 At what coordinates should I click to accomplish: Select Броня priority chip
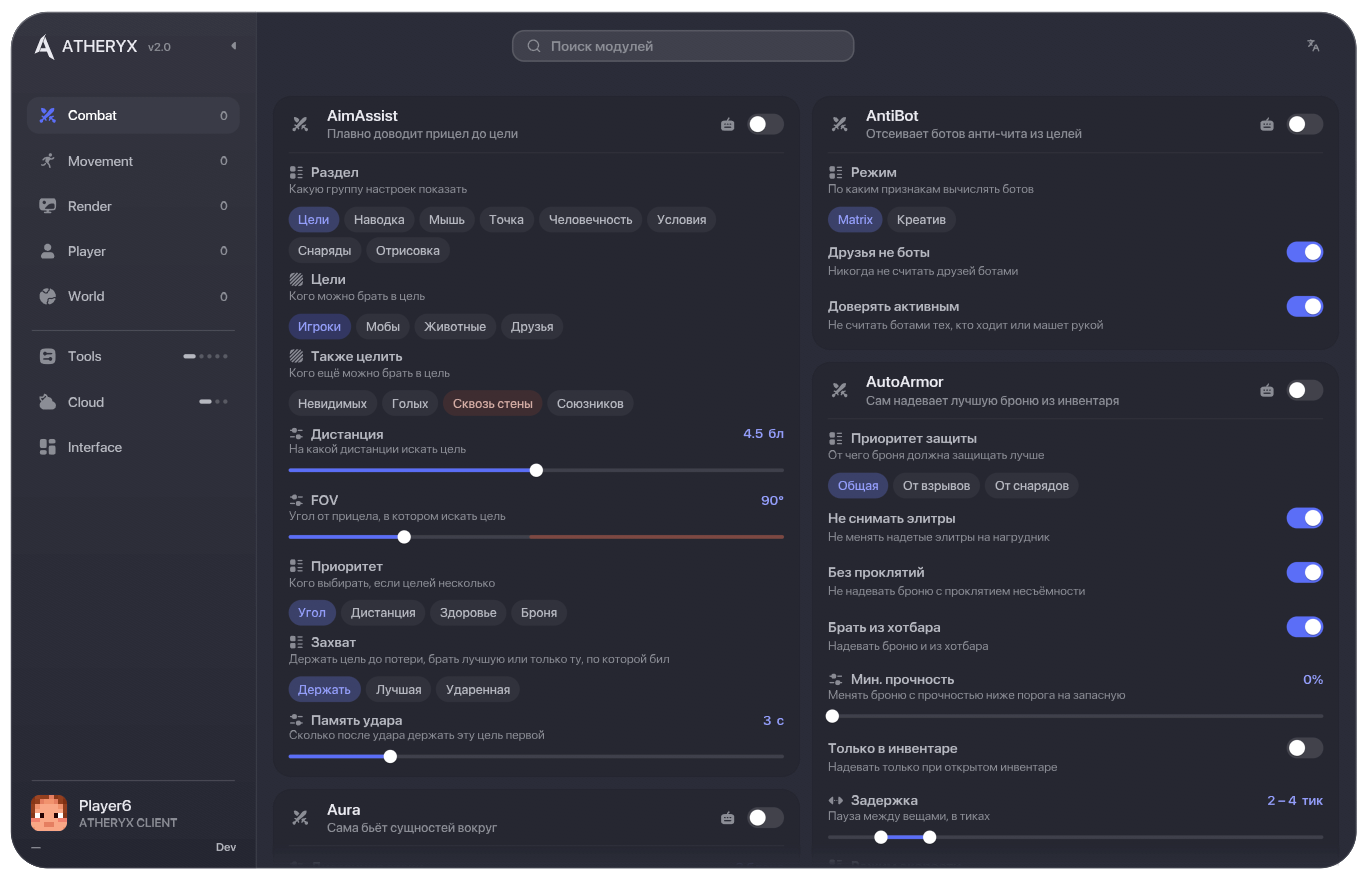(539, 613)
